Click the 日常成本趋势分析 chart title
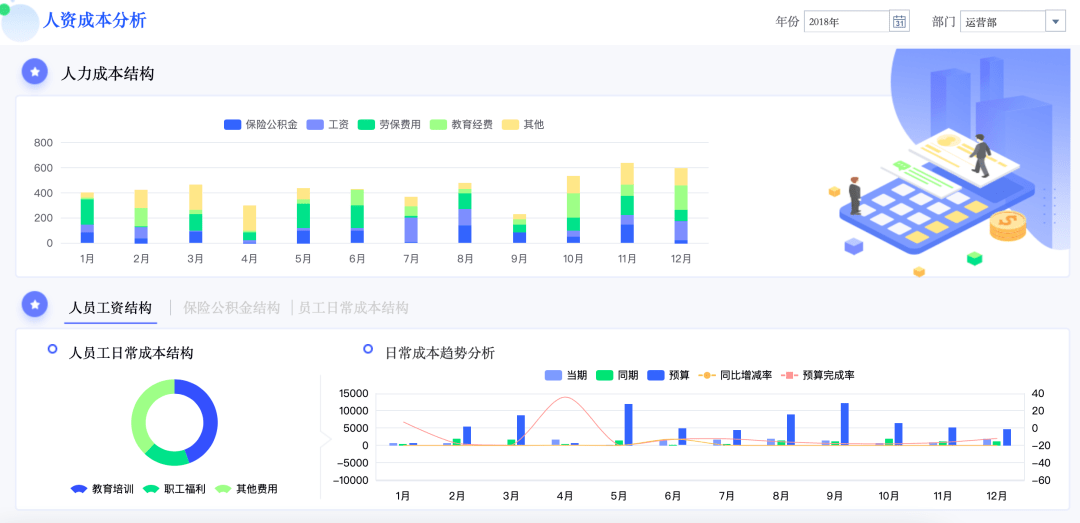The image size is (1080, 523). point(439,353)
